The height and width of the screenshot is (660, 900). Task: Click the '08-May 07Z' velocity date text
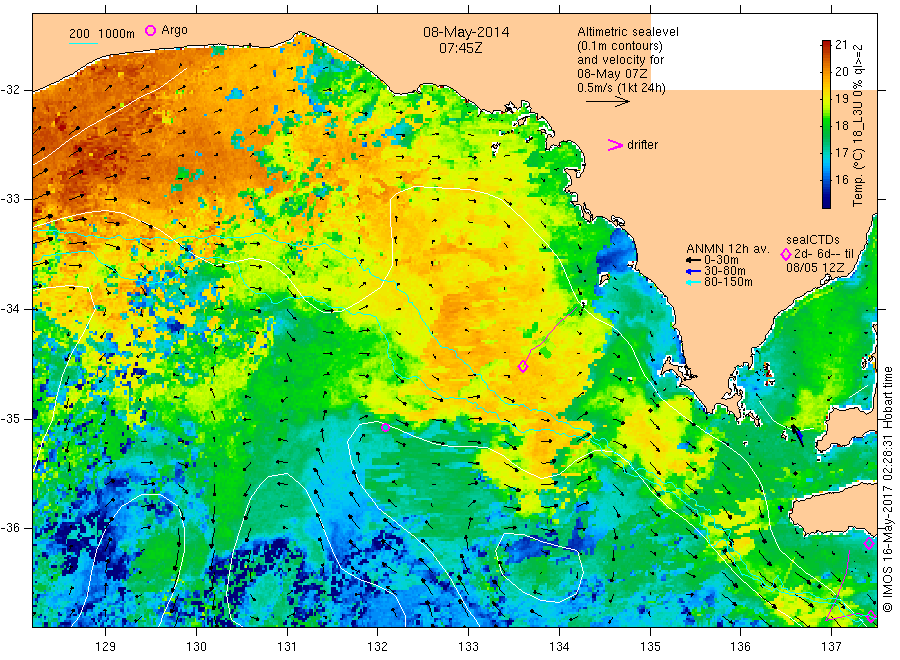click(x=612, y=74)
